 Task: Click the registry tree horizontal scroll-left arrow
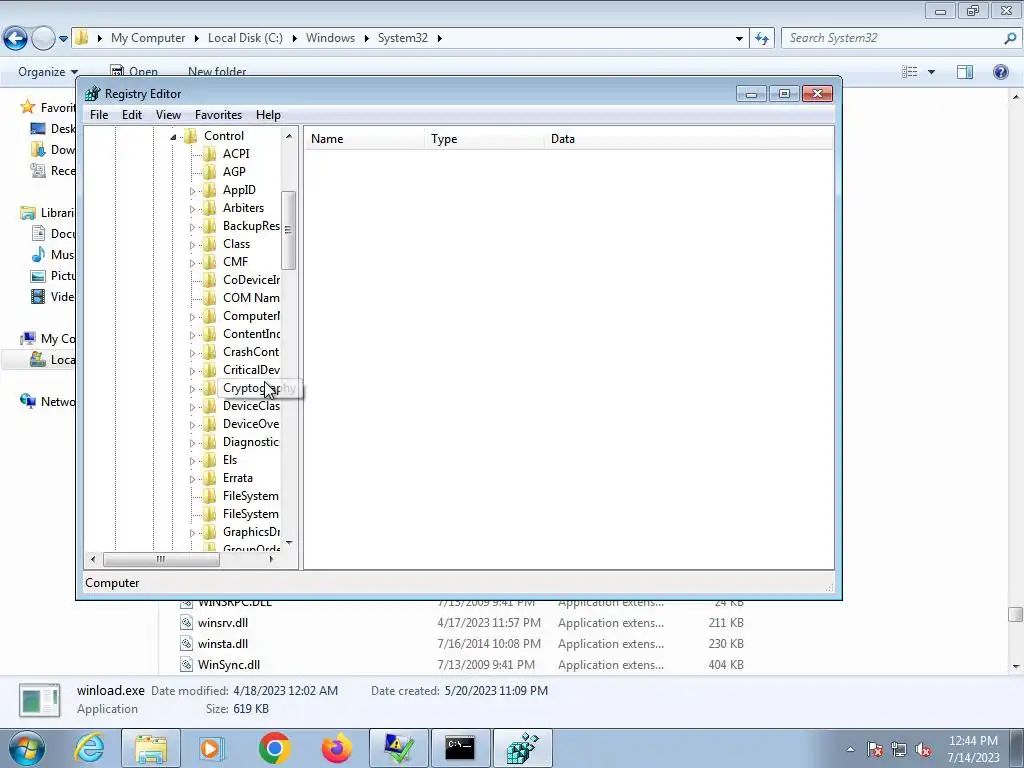[93, 559]
